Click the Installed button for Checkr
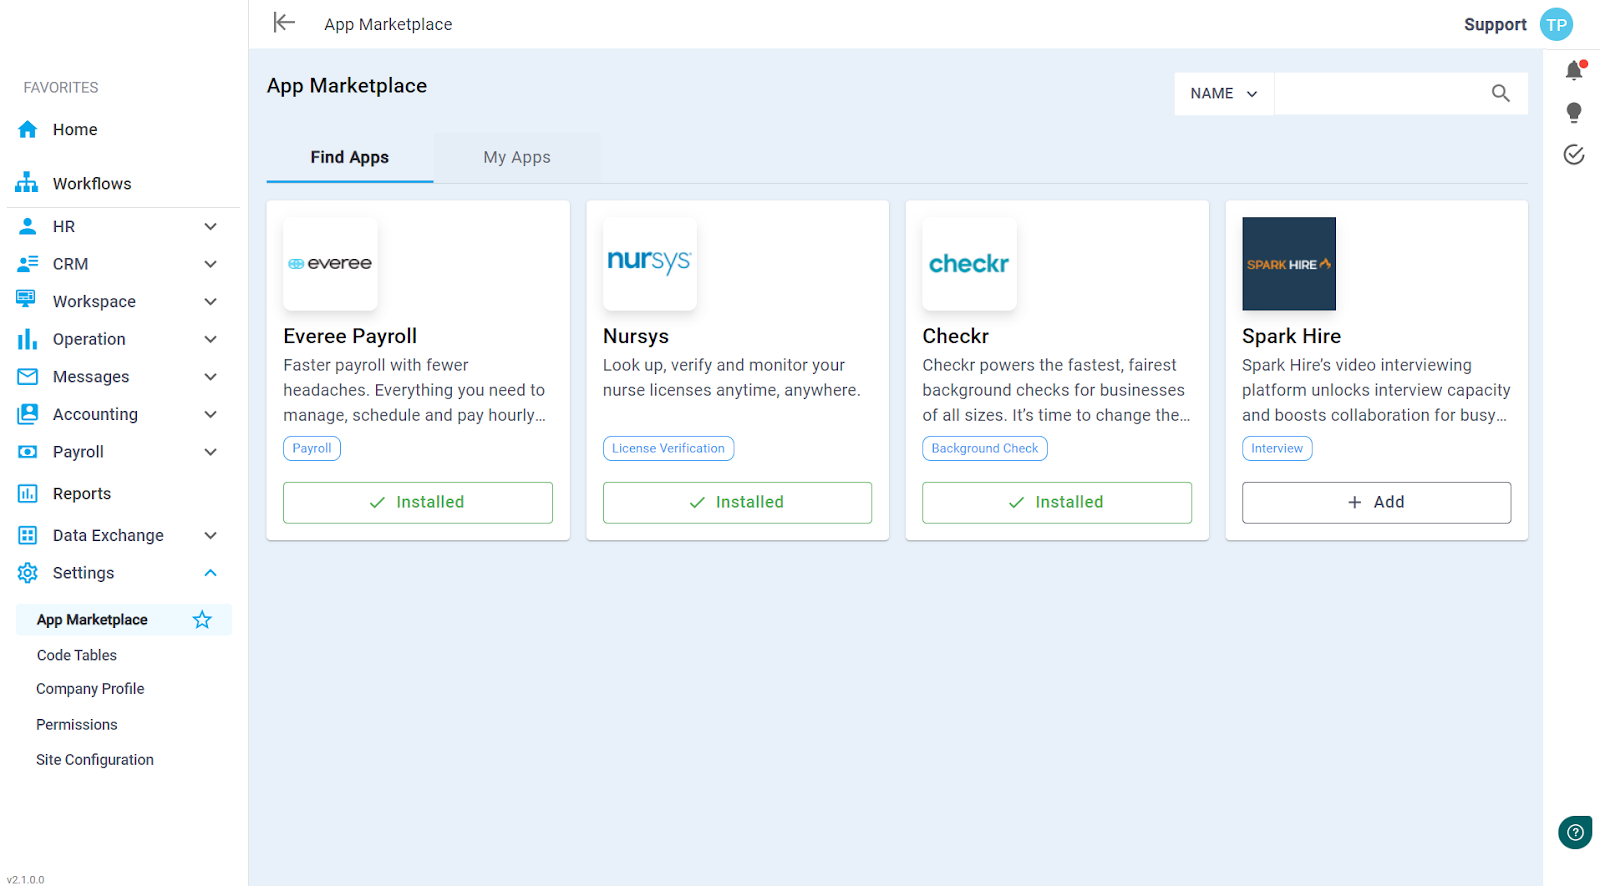This screenshot has height=886, width=1600. tap(1057, 503)
